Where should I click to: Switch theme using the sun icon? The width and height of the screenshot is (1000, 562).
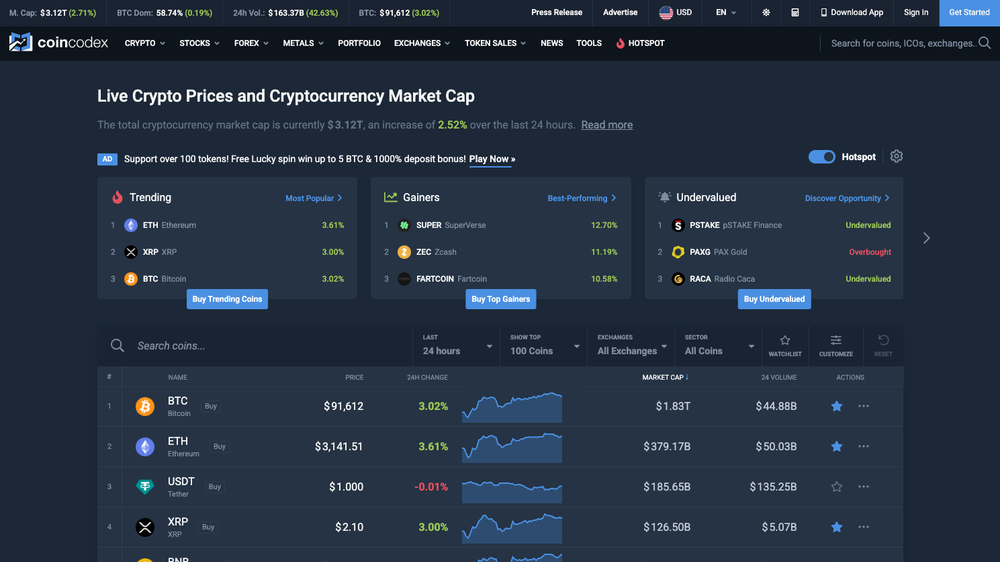coord(766,12)
